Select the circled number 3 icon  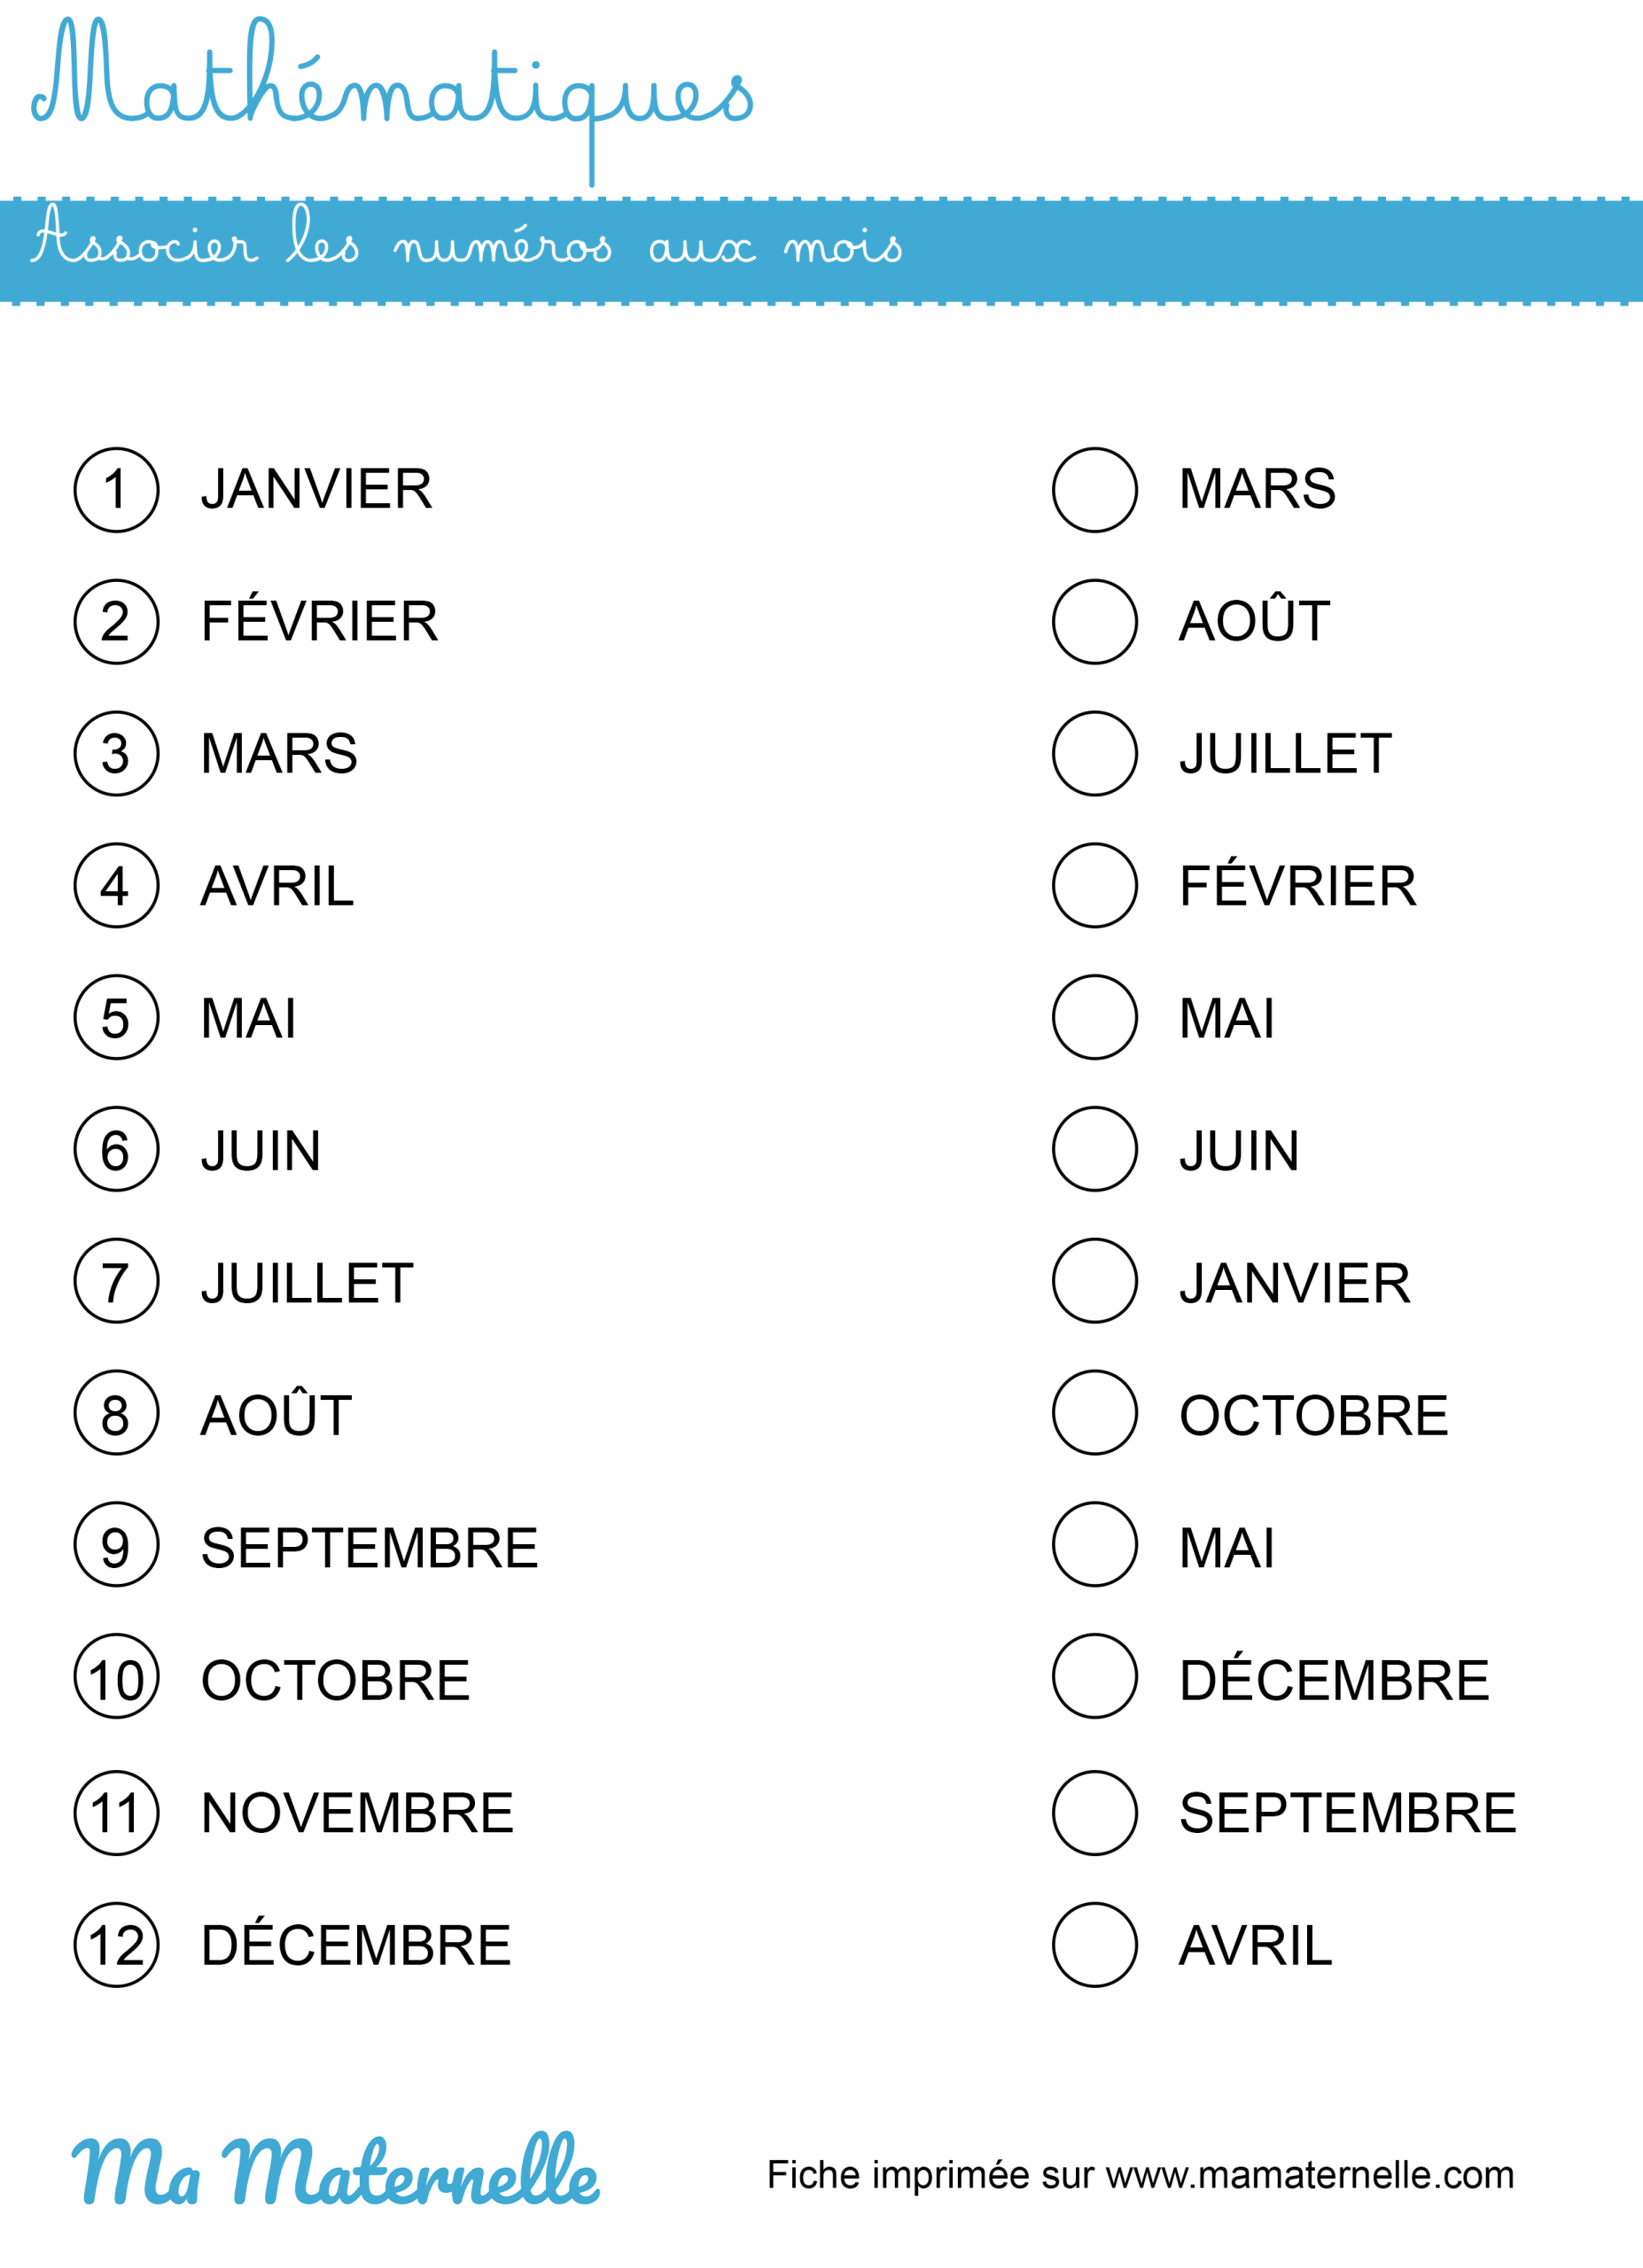coord(116,754)
